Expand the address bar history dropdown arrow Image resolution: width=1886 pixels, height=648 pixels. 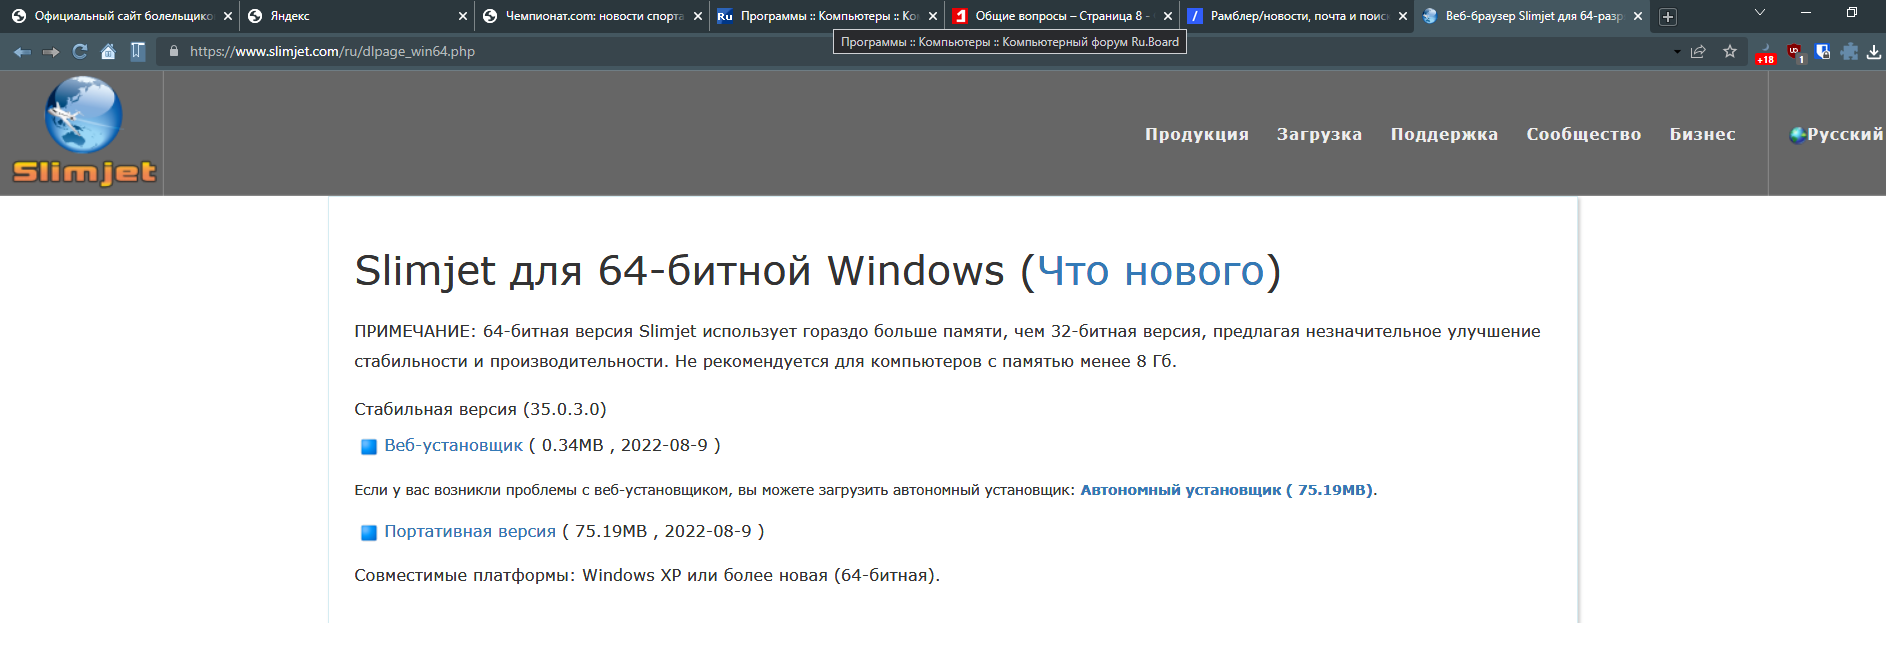pyautogui.click(x=1677, y=52)
